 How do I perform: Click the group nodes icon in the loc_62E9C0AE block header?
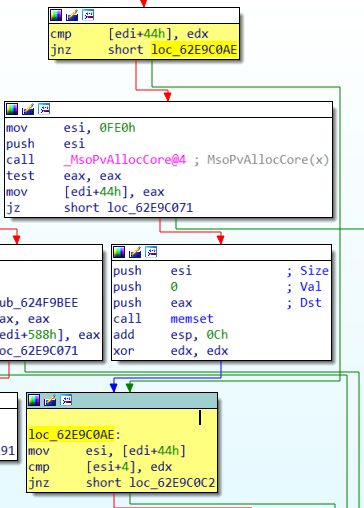[x=66, y=400]
